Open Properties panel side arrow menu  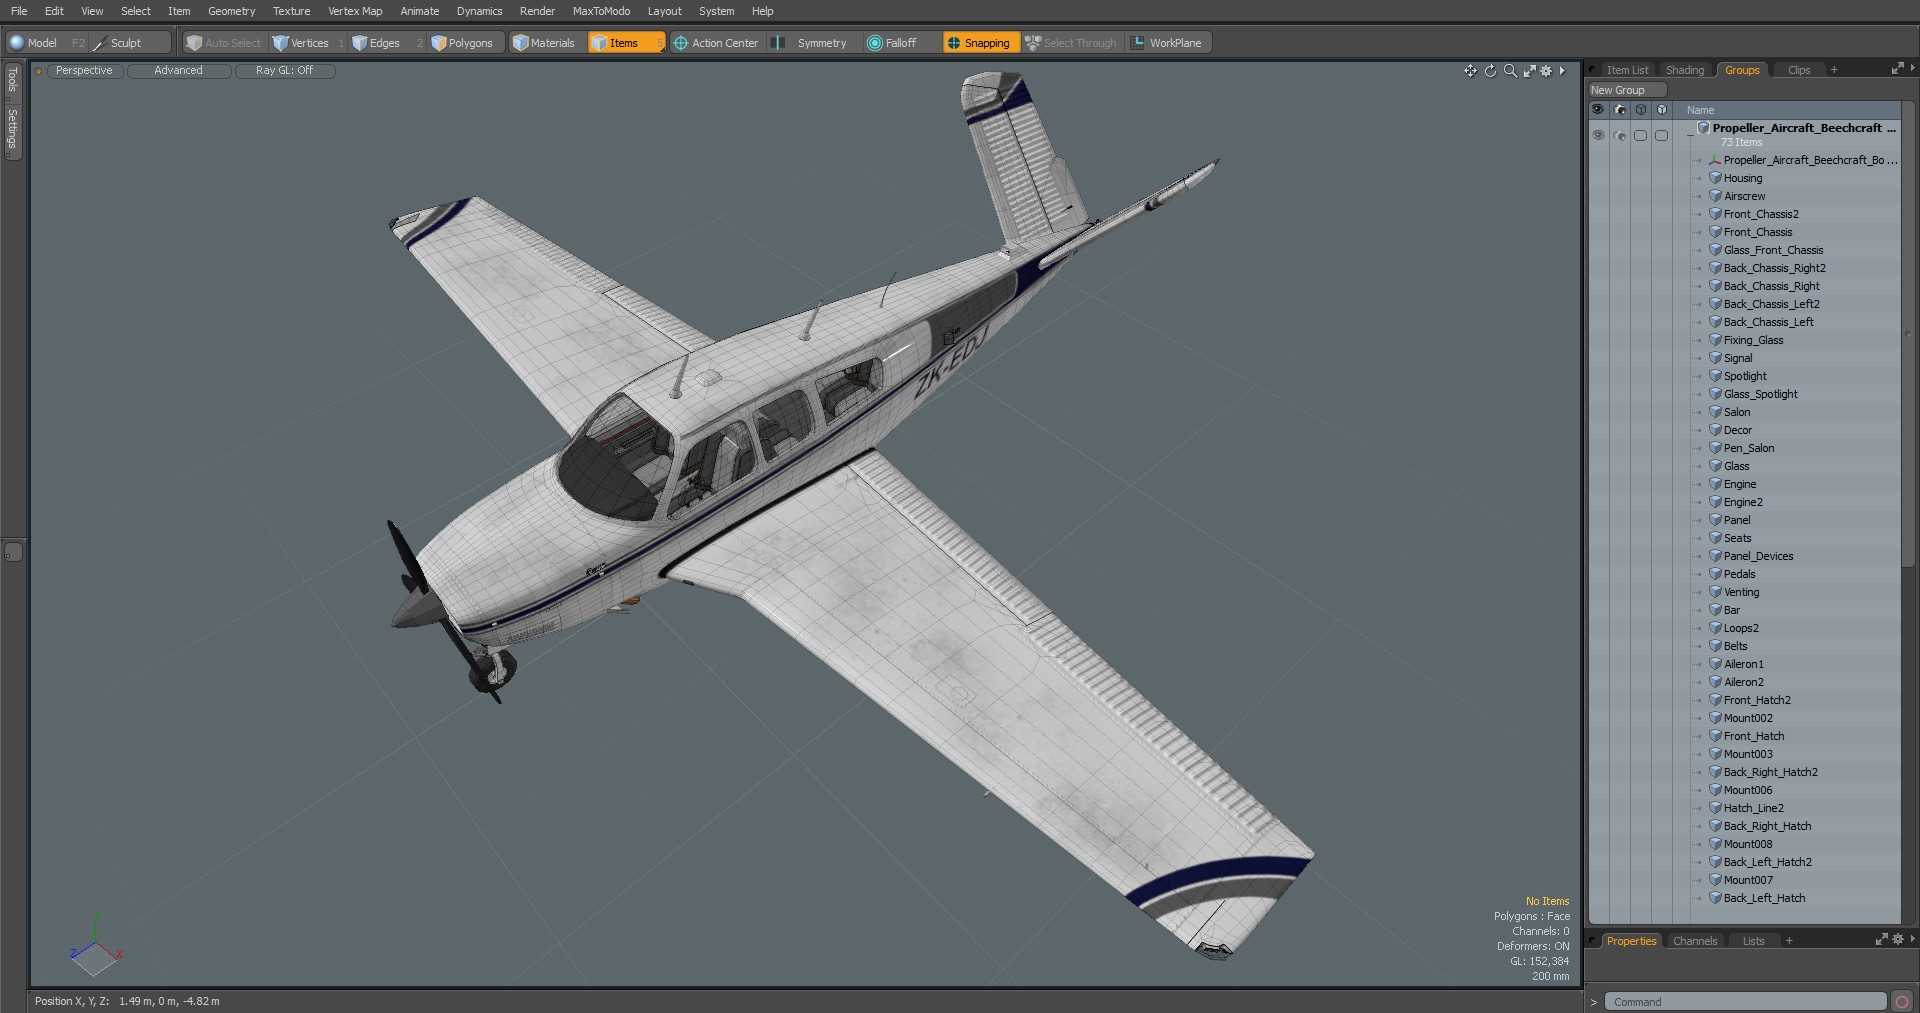(x=1912, y=940)
